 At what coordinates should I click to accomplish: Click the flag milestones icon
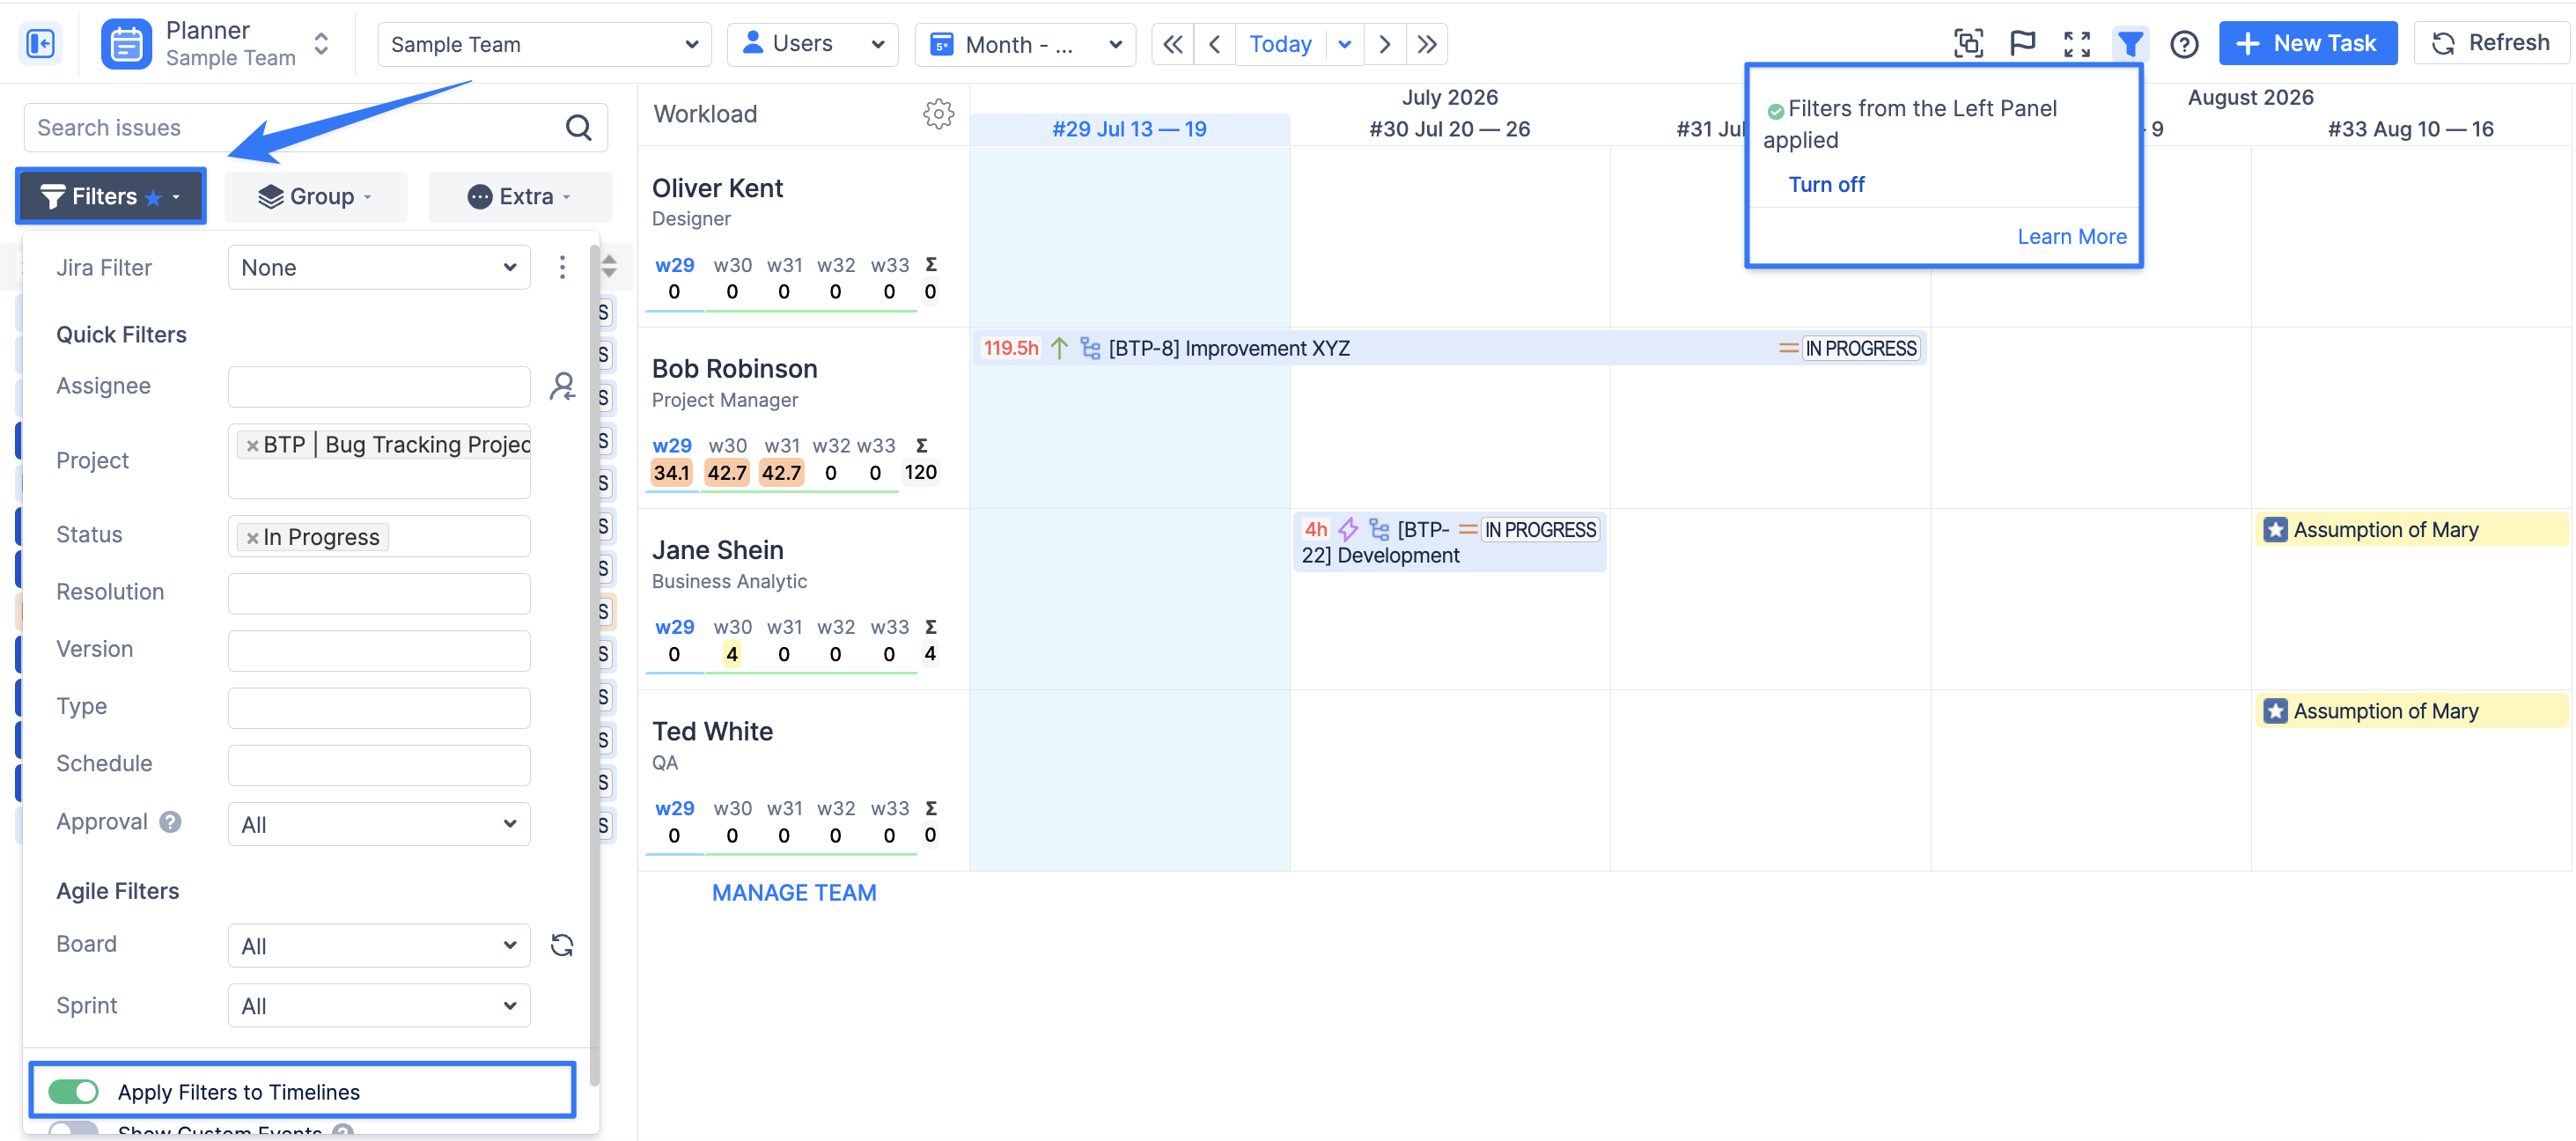(2022, 44)
